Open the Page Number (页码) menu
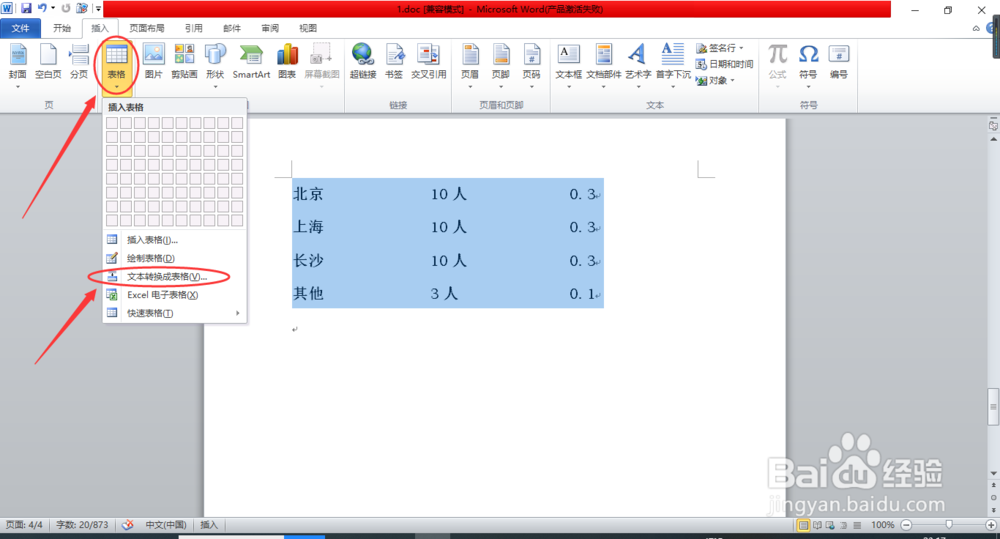This screenshot has height=539, width=1000. click(531, 64)
